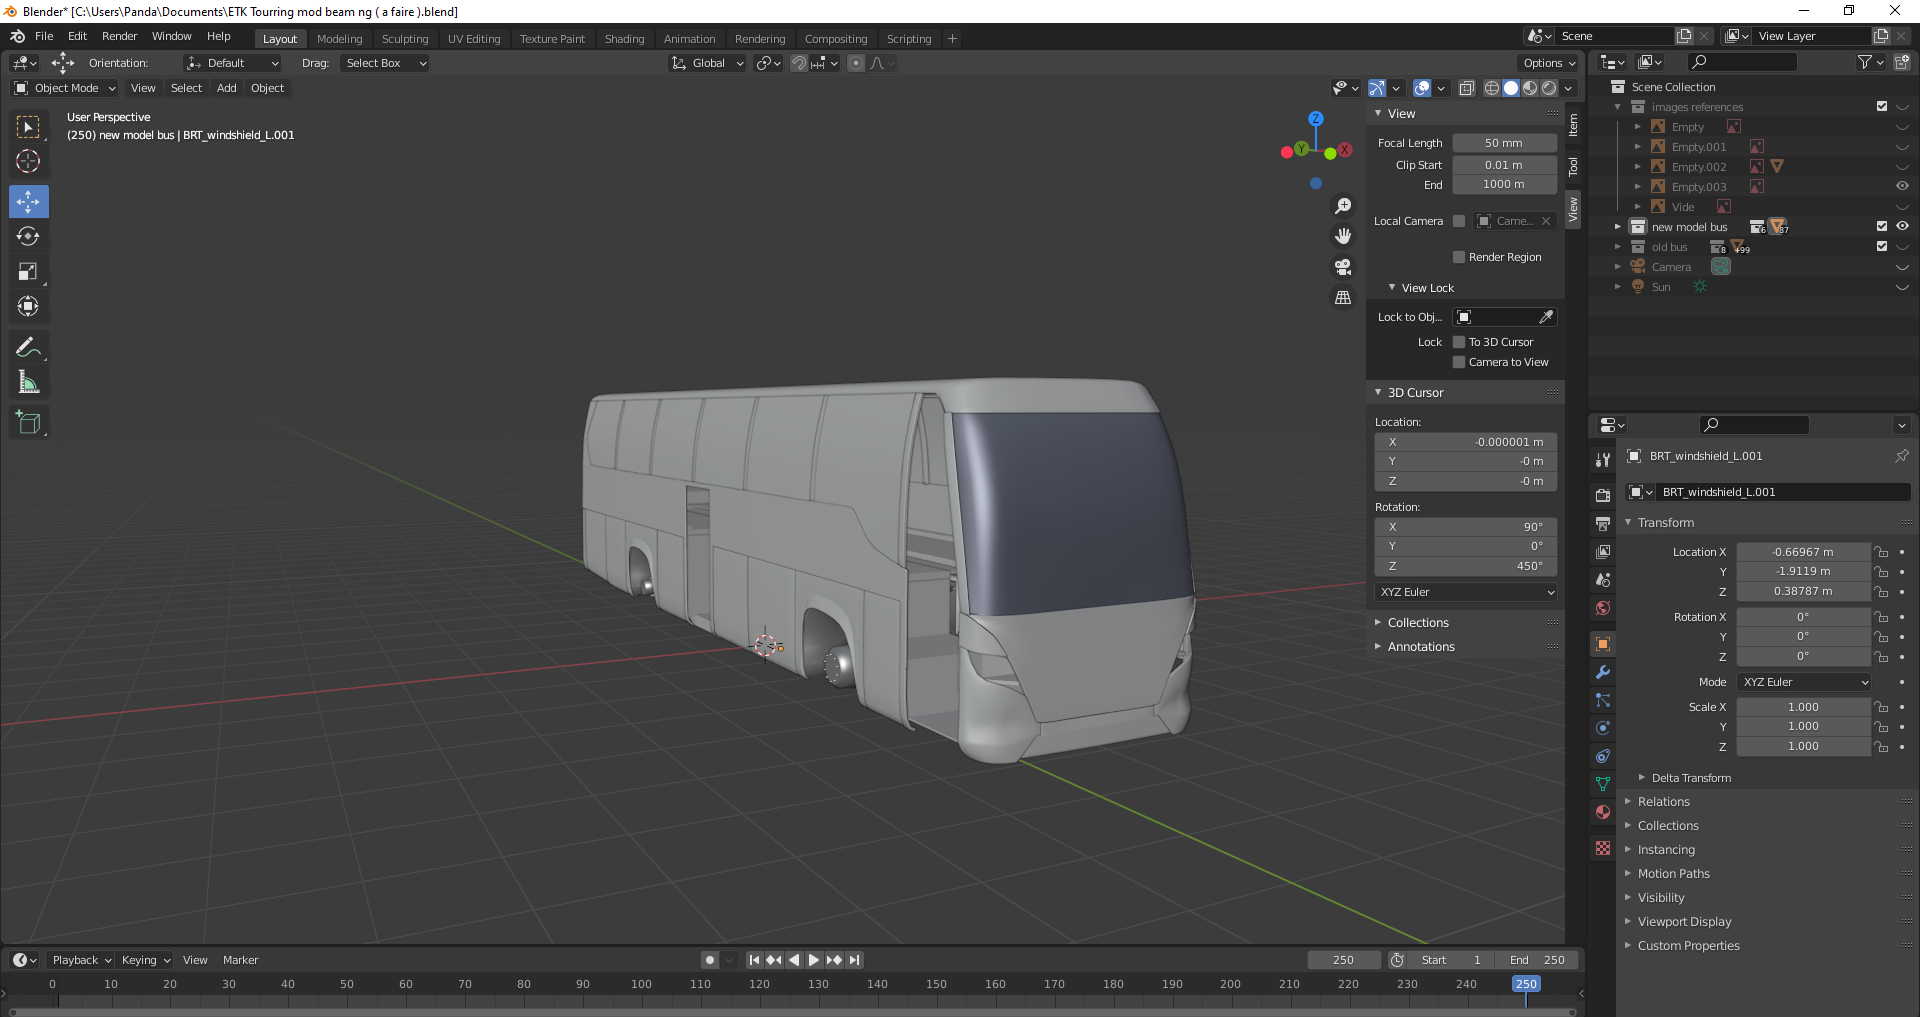
Task: Open the Item tab in sidebar
Action: [1573, 125]
